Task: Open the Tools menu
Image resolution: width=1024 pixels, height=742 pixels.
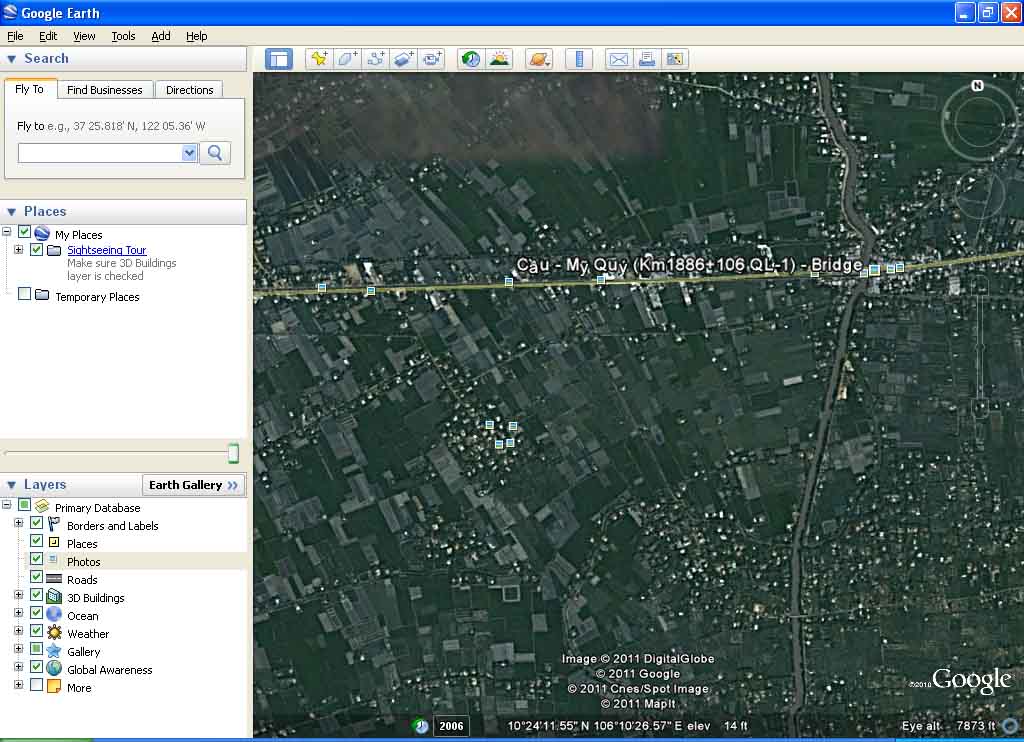Action: click(123, 36)
